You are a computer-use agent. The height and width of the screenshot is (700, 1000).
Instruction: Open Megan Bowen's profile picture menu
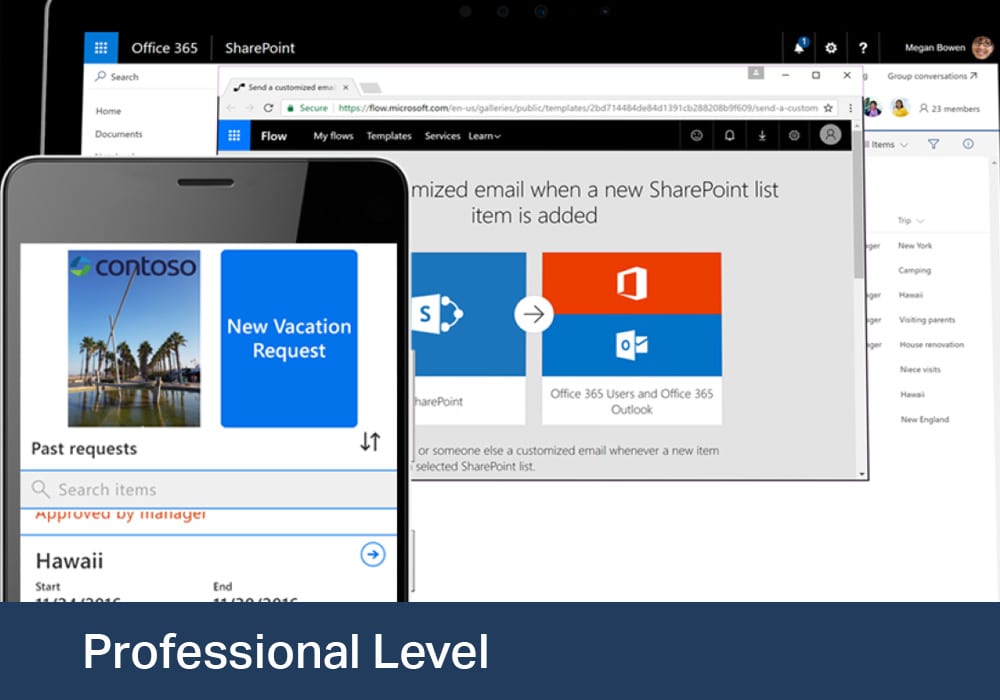tap(982, 47)
